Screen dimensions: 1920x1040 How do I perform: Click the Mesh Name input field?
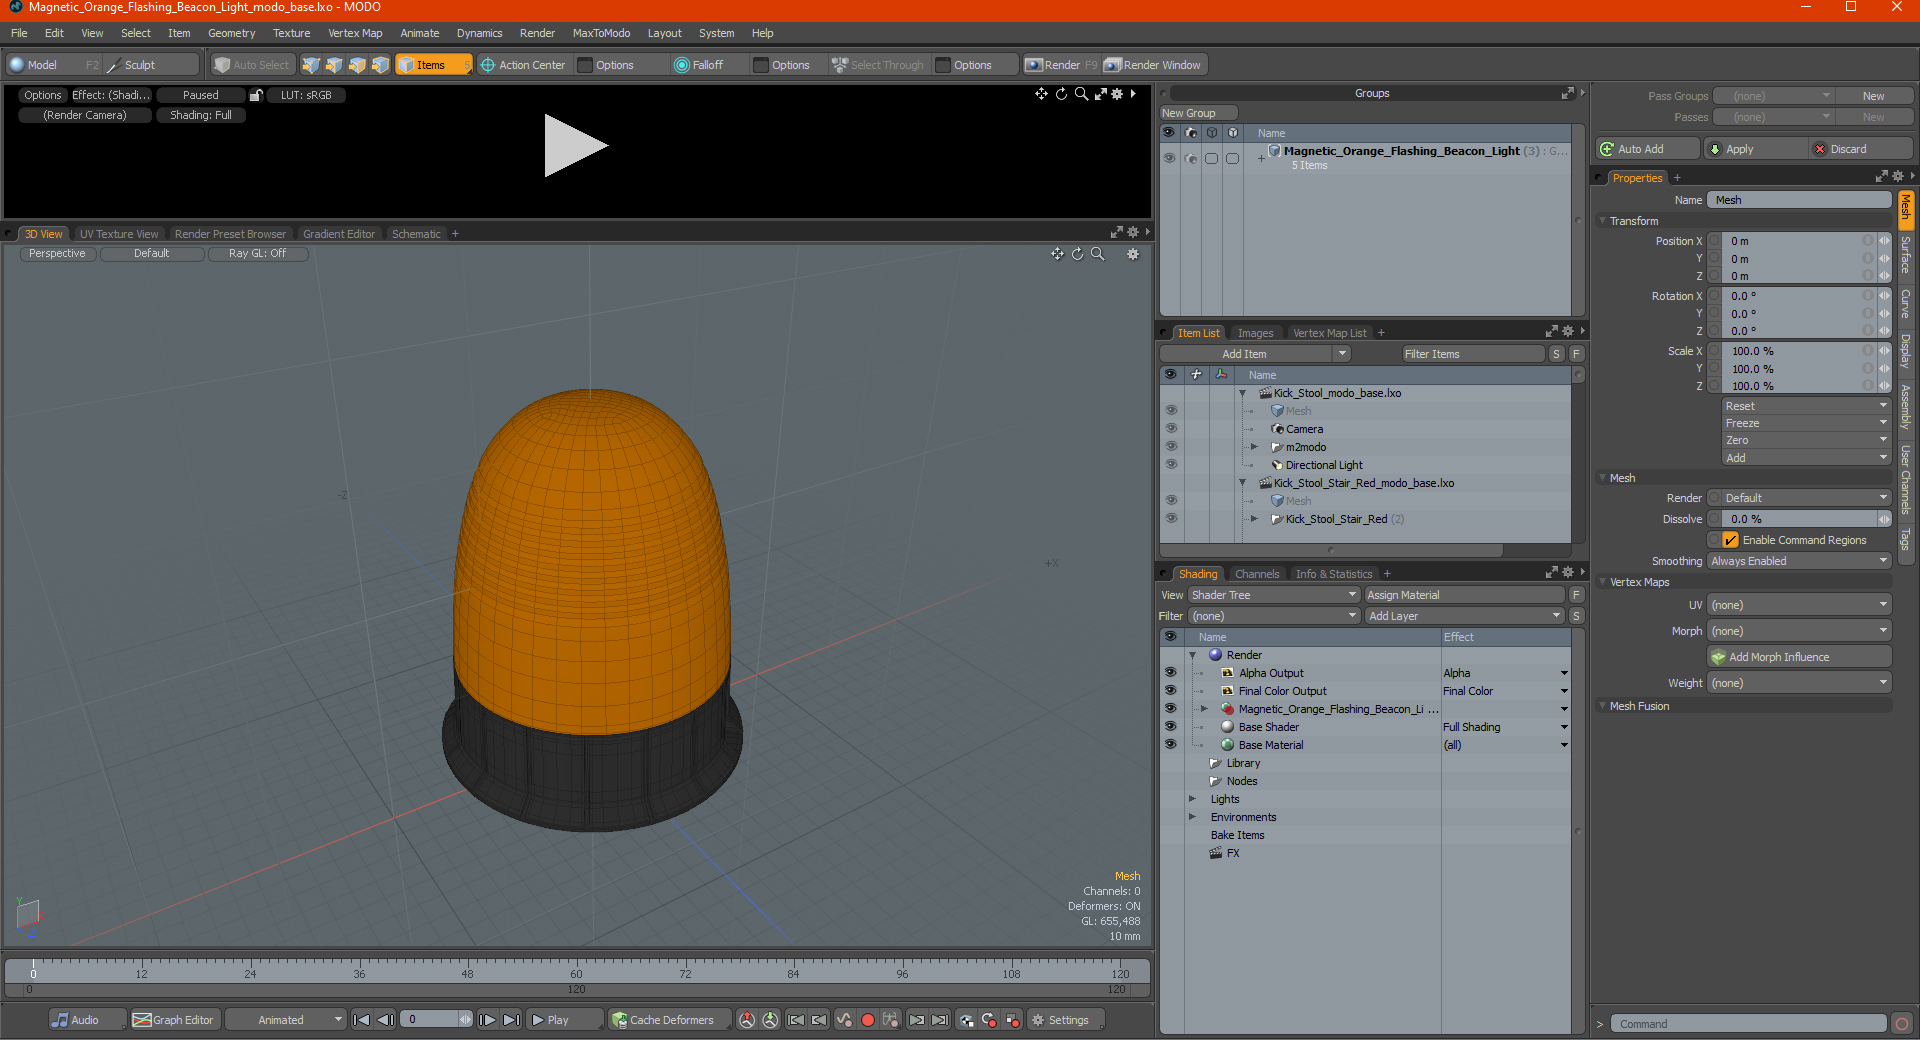click(x=1799, y=200)
